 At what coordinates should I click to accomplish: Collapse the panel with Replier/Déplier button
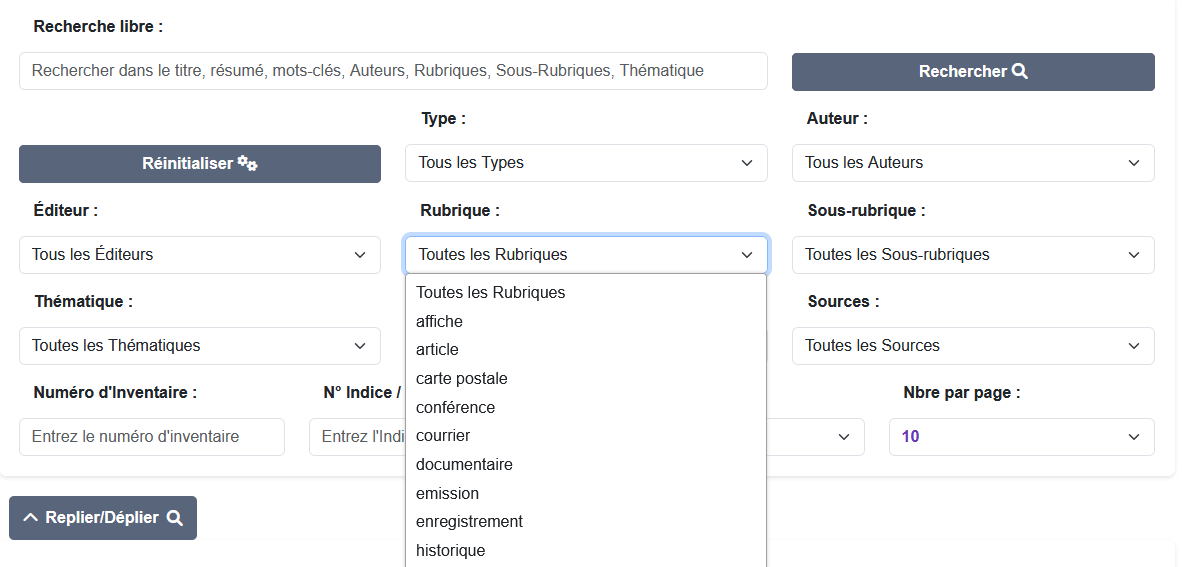[x=103, y=518]
